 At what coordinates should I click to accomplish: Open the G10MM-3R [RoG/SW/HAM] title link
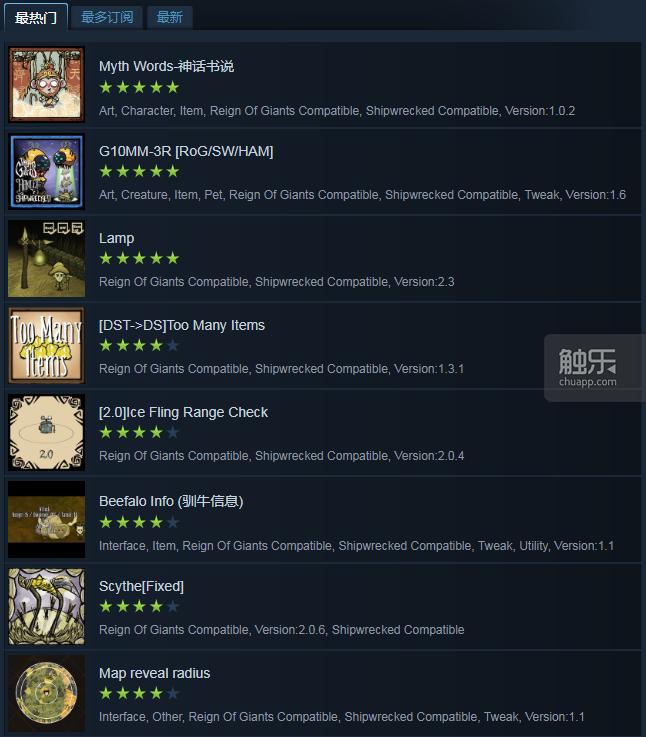(x=186, y=151)
